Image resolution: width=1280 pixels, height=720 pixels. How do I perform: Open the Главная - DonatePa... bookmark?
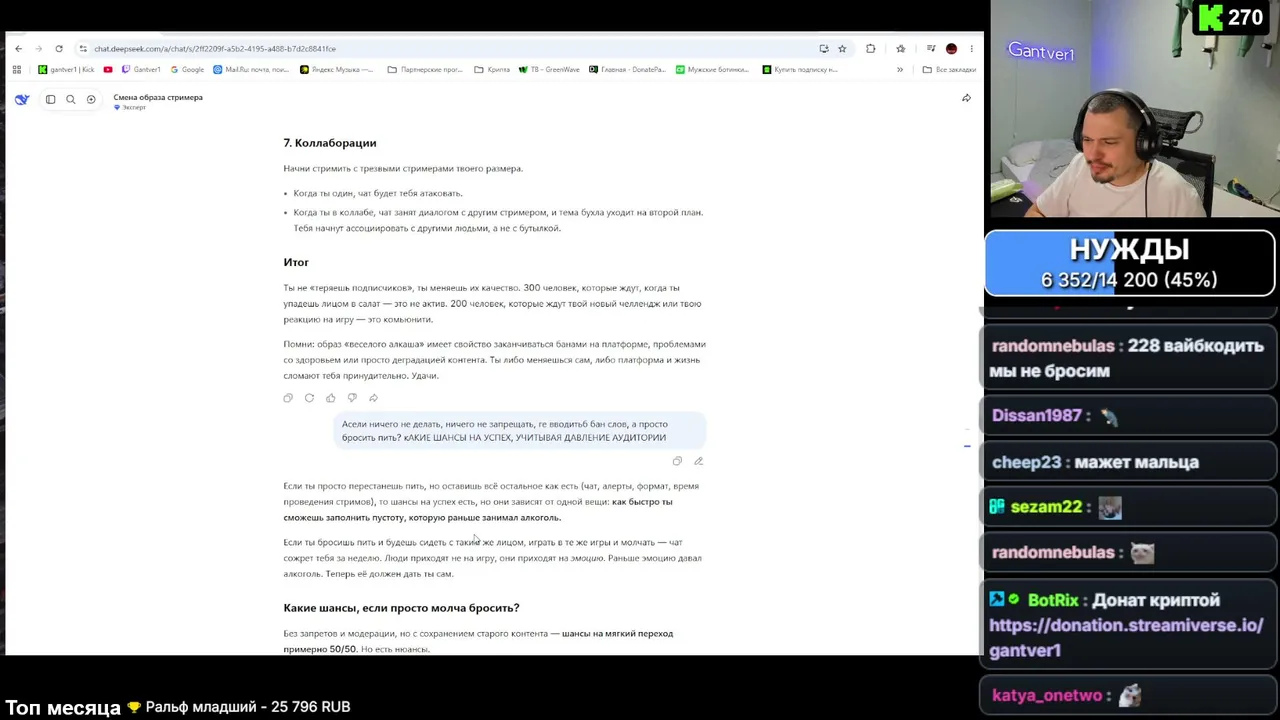[x=627, y=70]
